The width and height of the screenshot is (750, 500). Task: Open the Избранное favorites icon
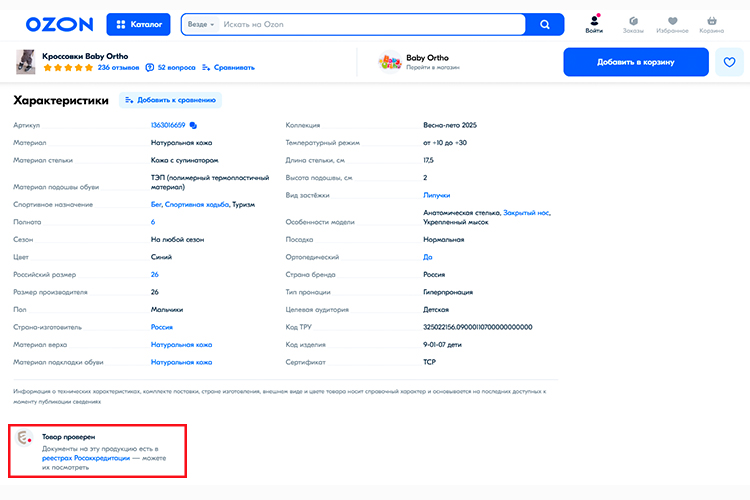(672, 24)
